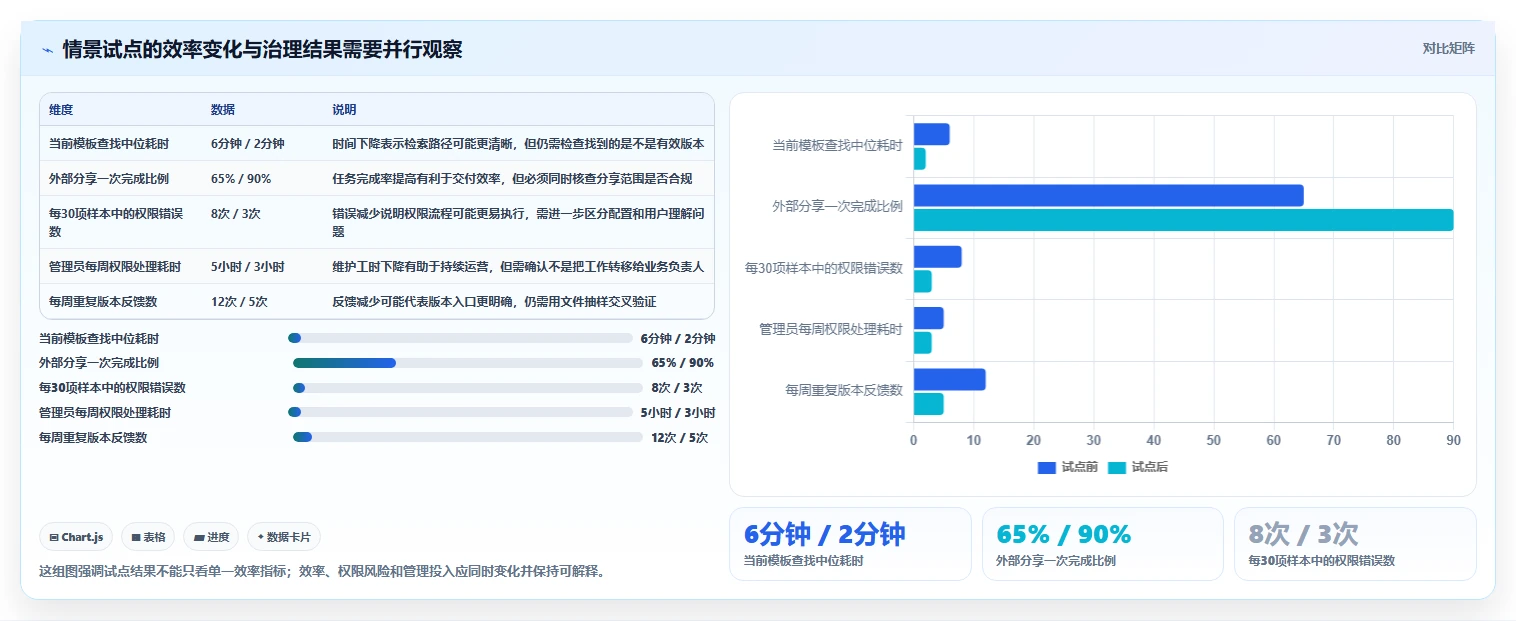Click the footer note starting 这组图强调试点结果

point(322,572)
